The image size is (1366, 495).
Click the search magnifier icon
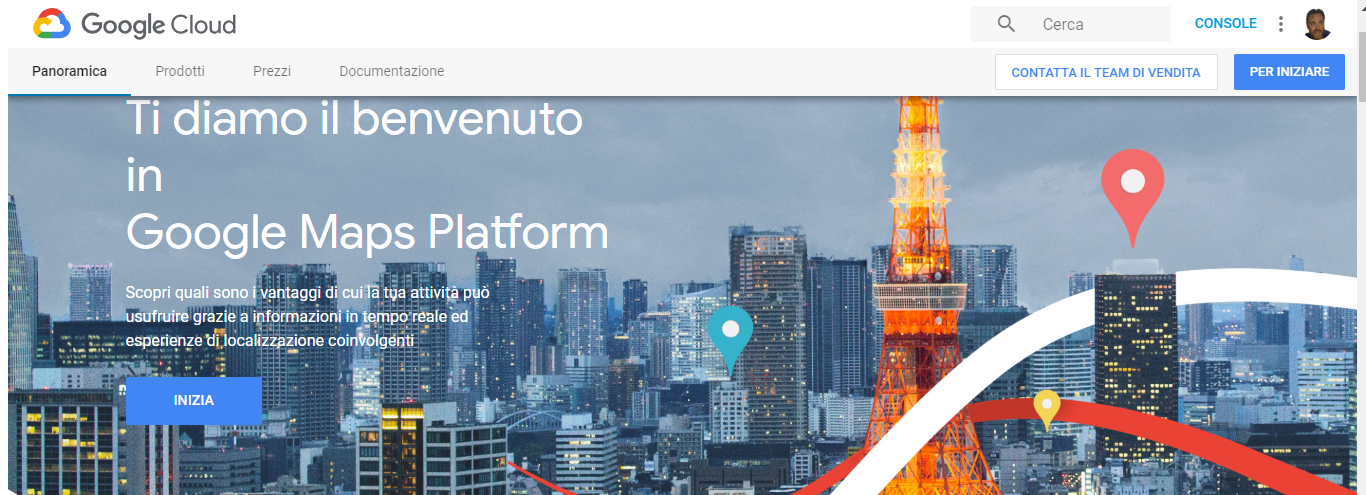click(1007, 24)
